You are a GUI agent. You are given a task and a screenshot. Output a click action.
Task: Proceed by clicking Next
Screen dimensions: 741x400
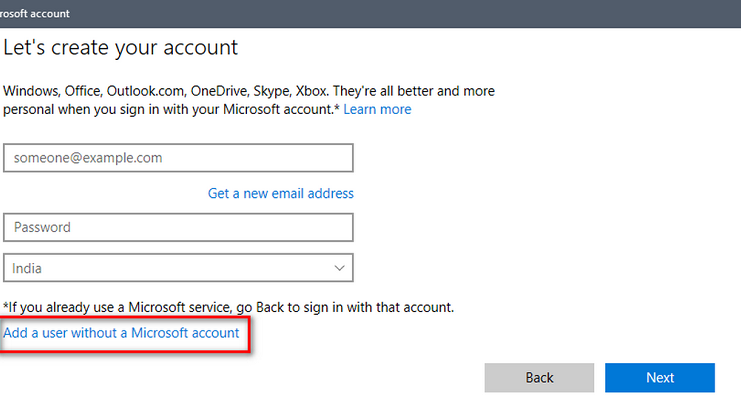(x=660, y=378)
